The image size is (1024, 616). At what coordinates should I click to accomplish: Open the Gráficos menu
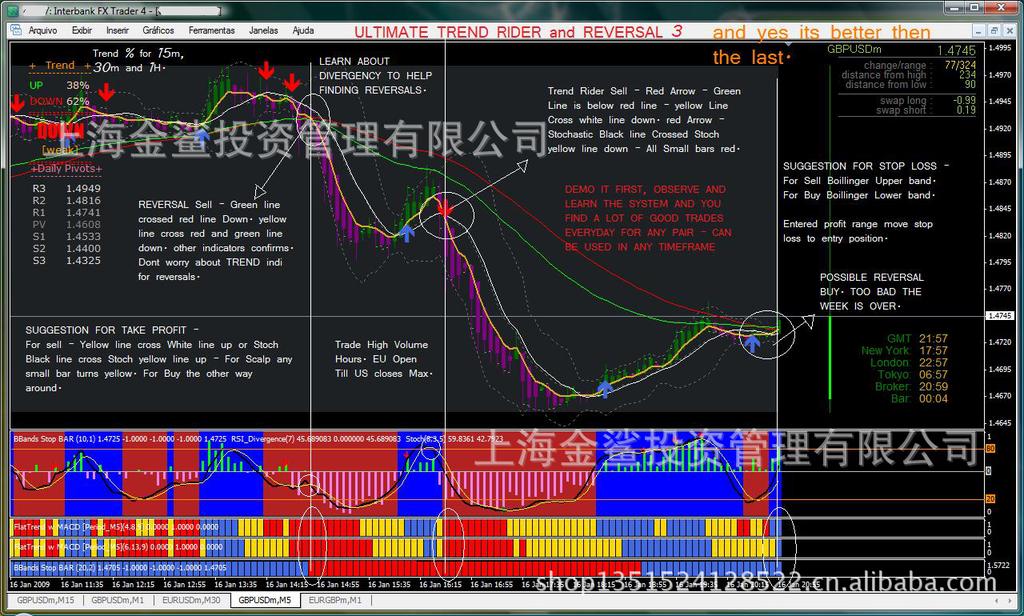tap(158, 31)
